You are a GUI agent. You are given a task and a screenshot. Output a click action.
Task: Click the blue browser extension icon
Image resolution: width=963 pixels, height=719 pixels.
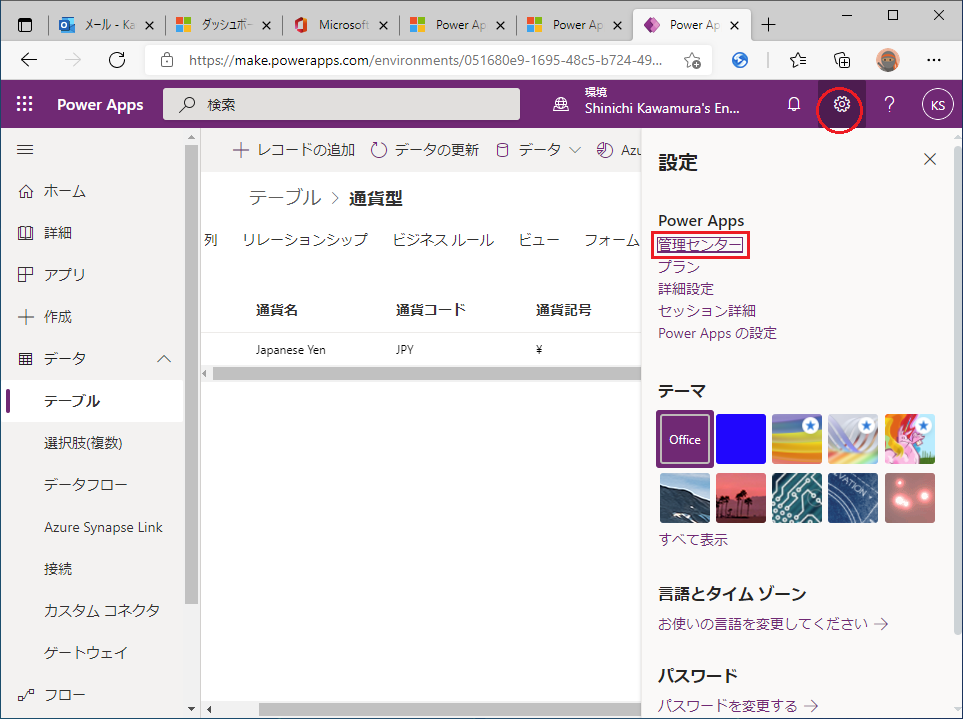coord(740,60)
